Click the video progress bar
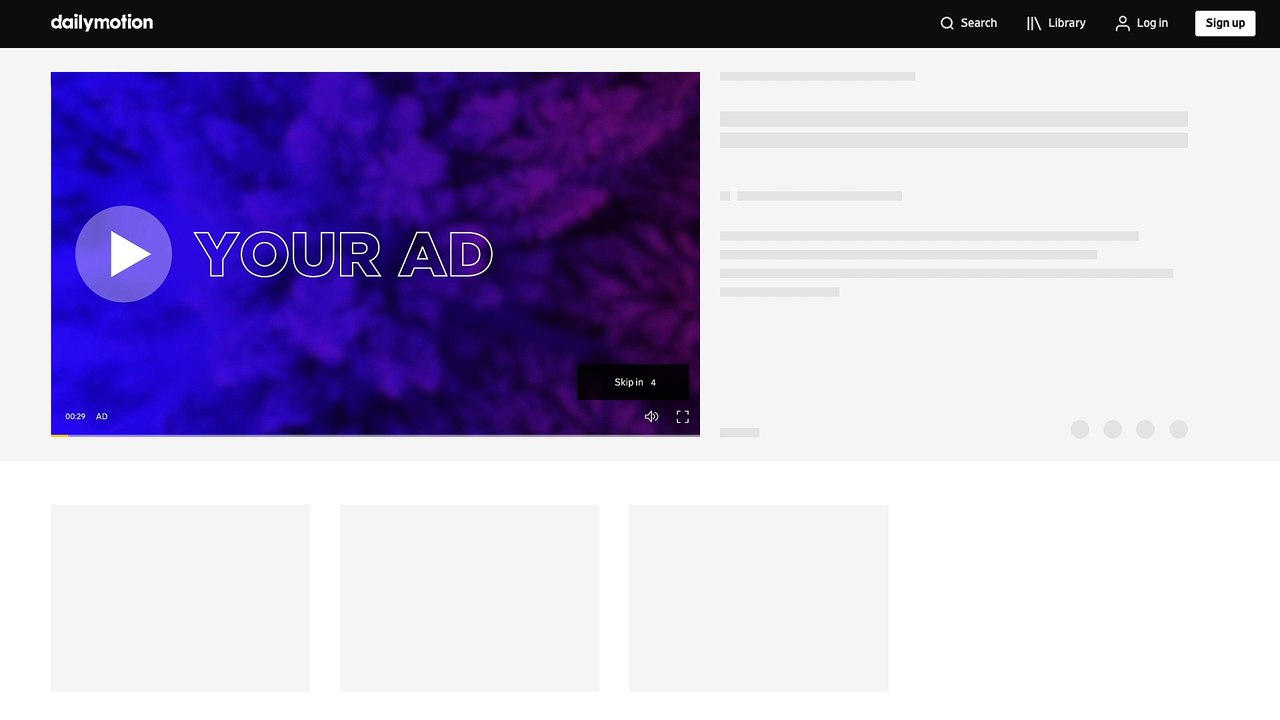The image size is (1280, 720). point(375,435)
